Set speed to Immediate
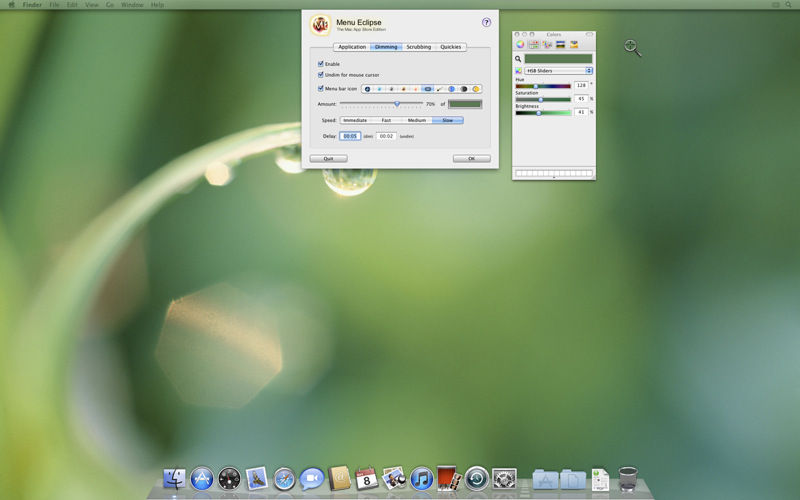The width and height of the screenshot is (800, 500). [x=355, y=120]
